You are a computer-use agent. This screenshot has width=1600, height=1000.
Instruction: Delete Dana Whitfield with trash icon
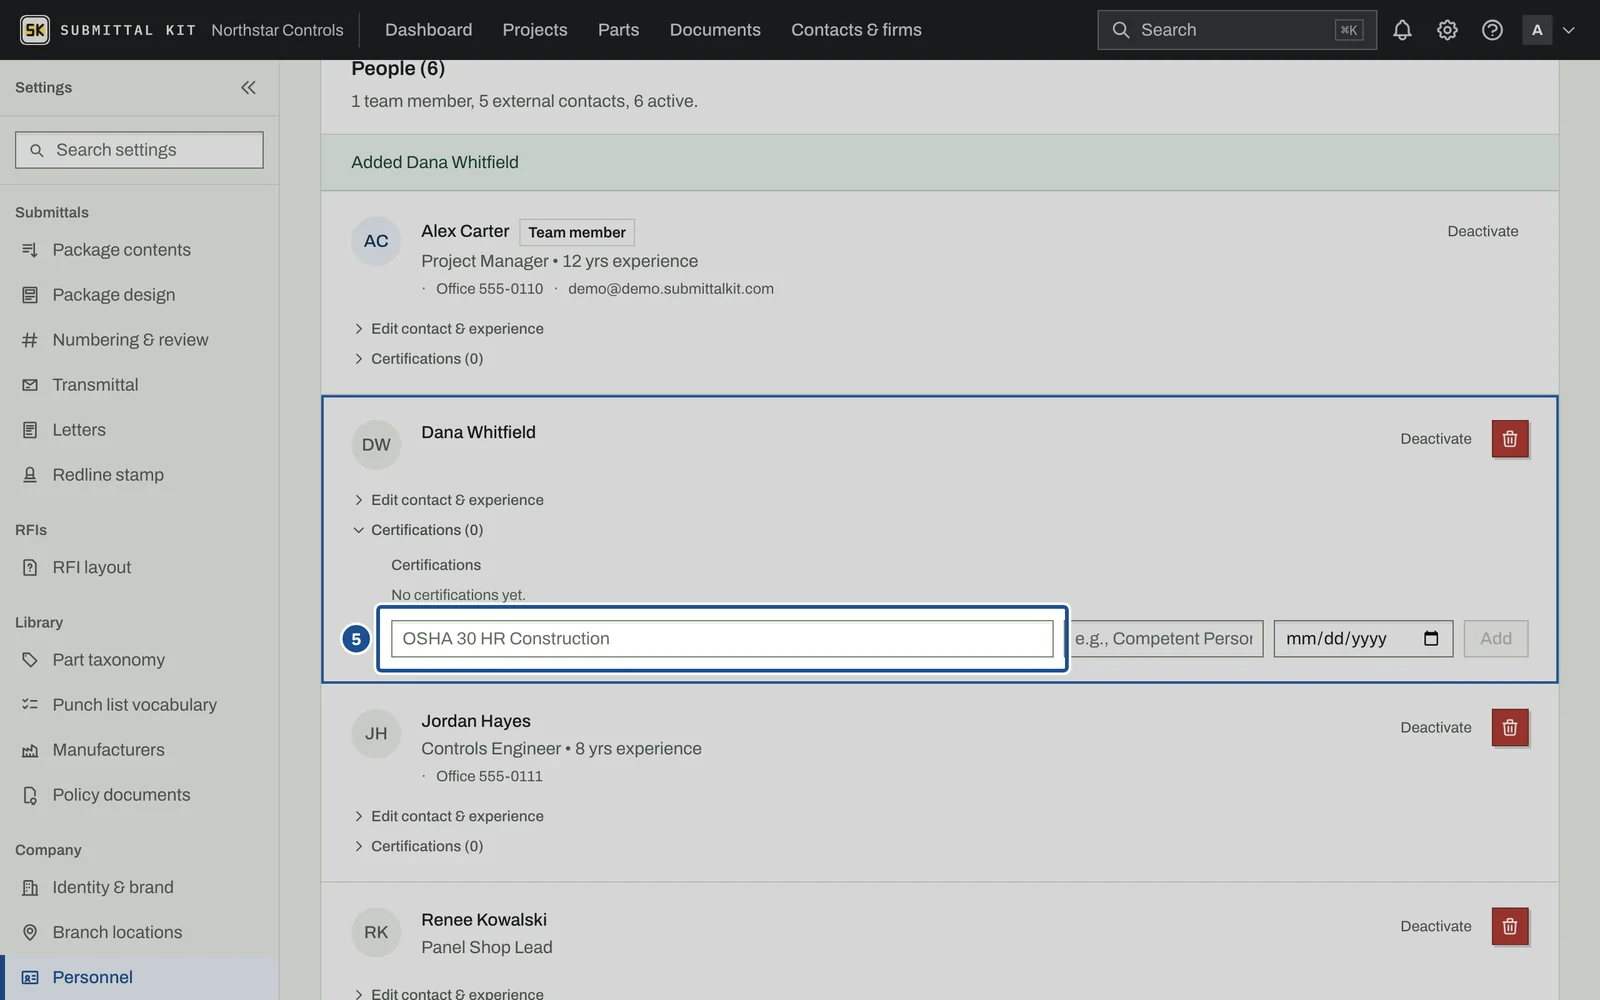coord(1510,439)
